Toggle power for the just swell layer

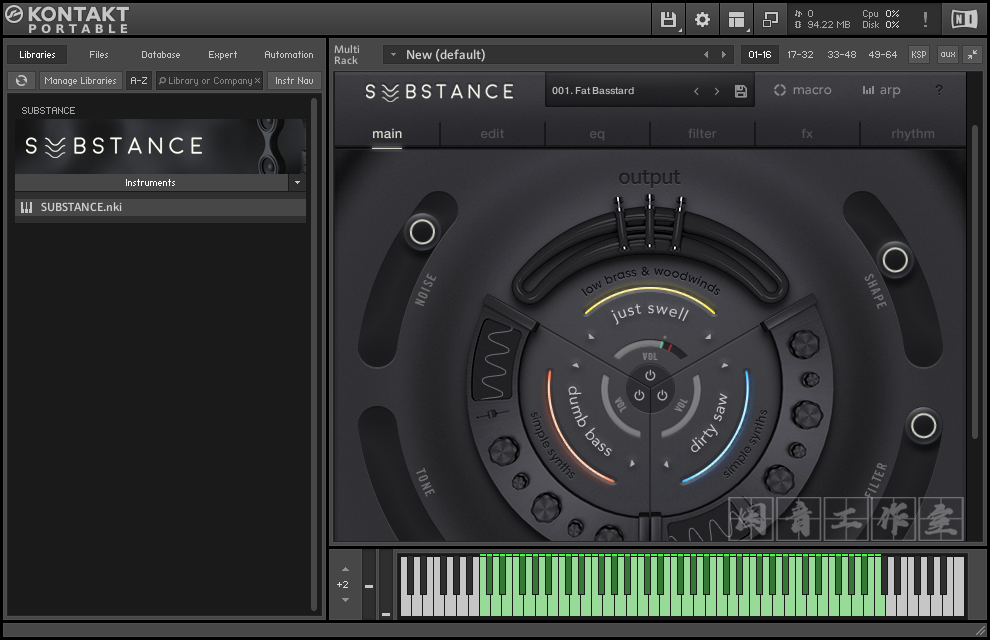coord(650,375)
